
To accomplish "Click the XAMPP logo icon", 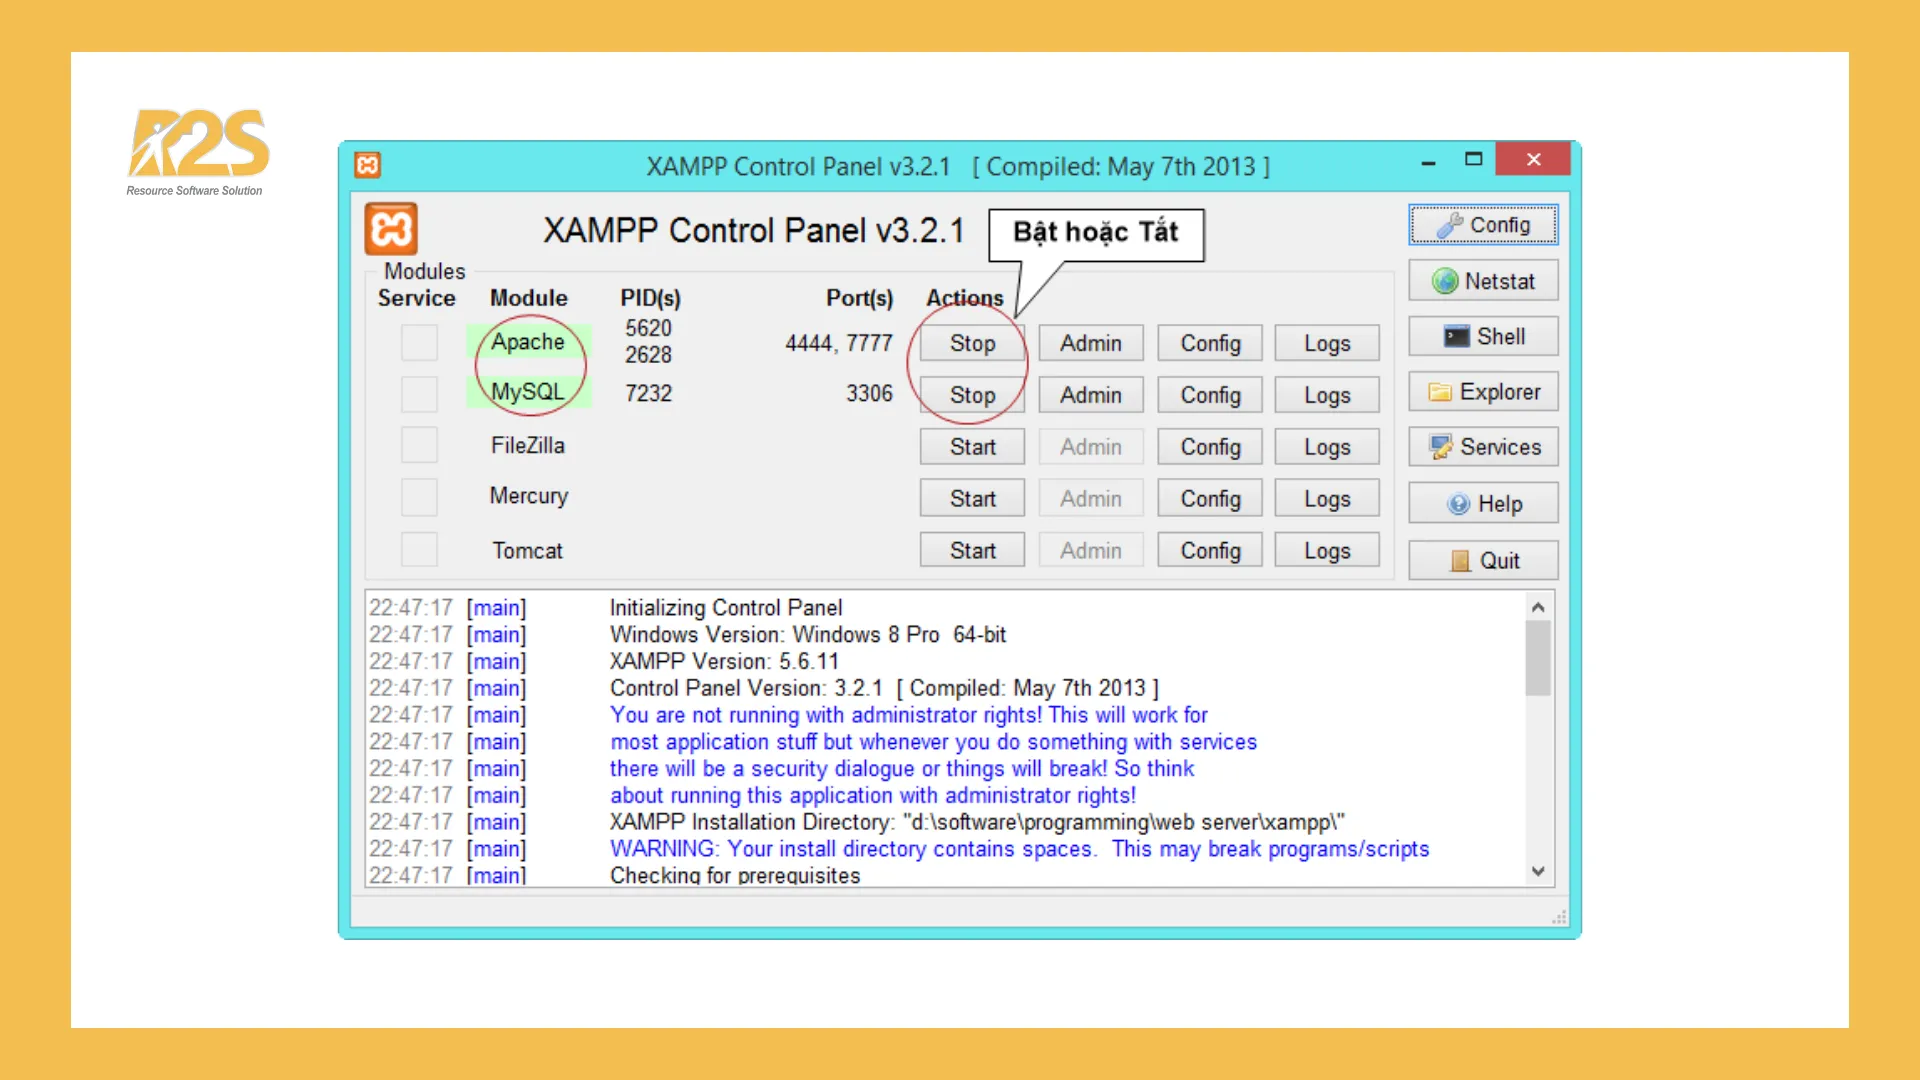I will tap(392, 228).
